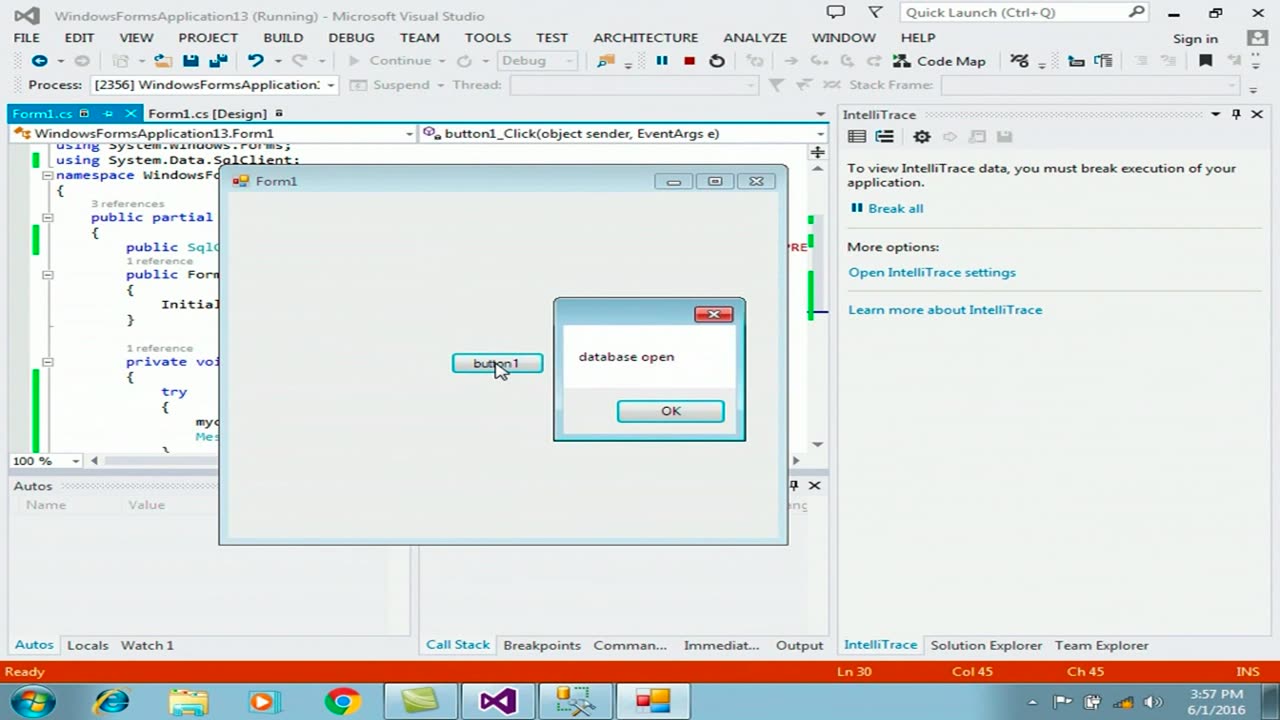Click the notifications filter funnel icon
The width and height of the screenshot is (1280, 720).
875,13
